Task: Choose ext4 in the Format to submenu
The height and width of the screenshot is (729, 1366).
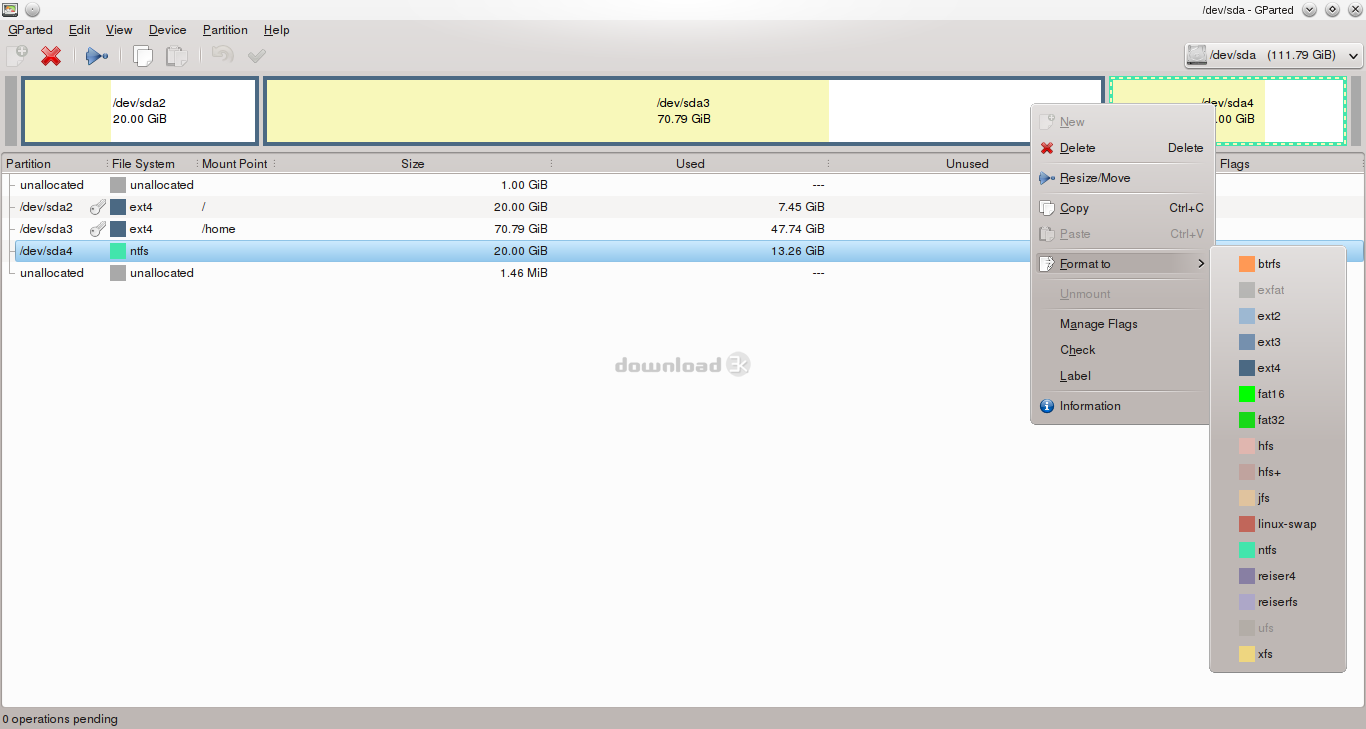Action: (1277, 368)
